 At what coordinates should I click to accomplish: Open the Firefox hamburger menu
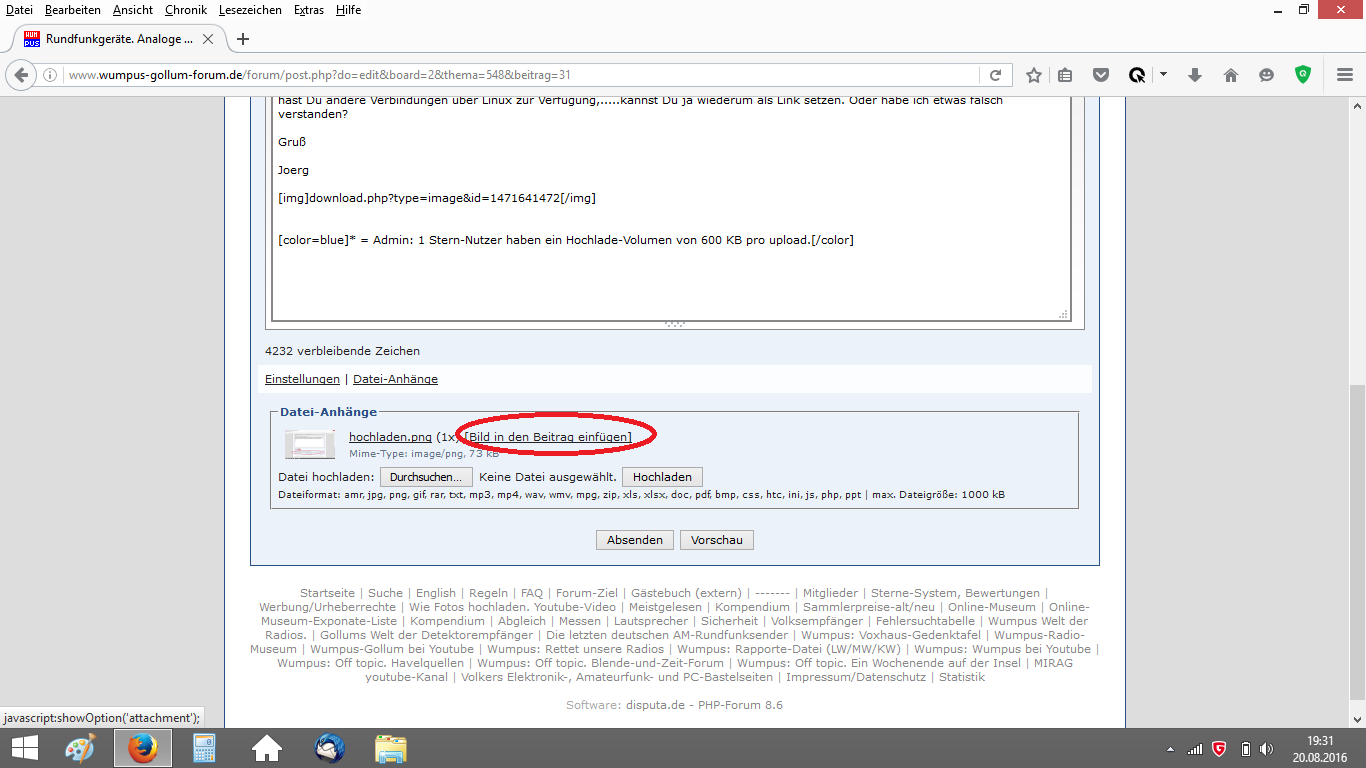(x=1345, y=75)
